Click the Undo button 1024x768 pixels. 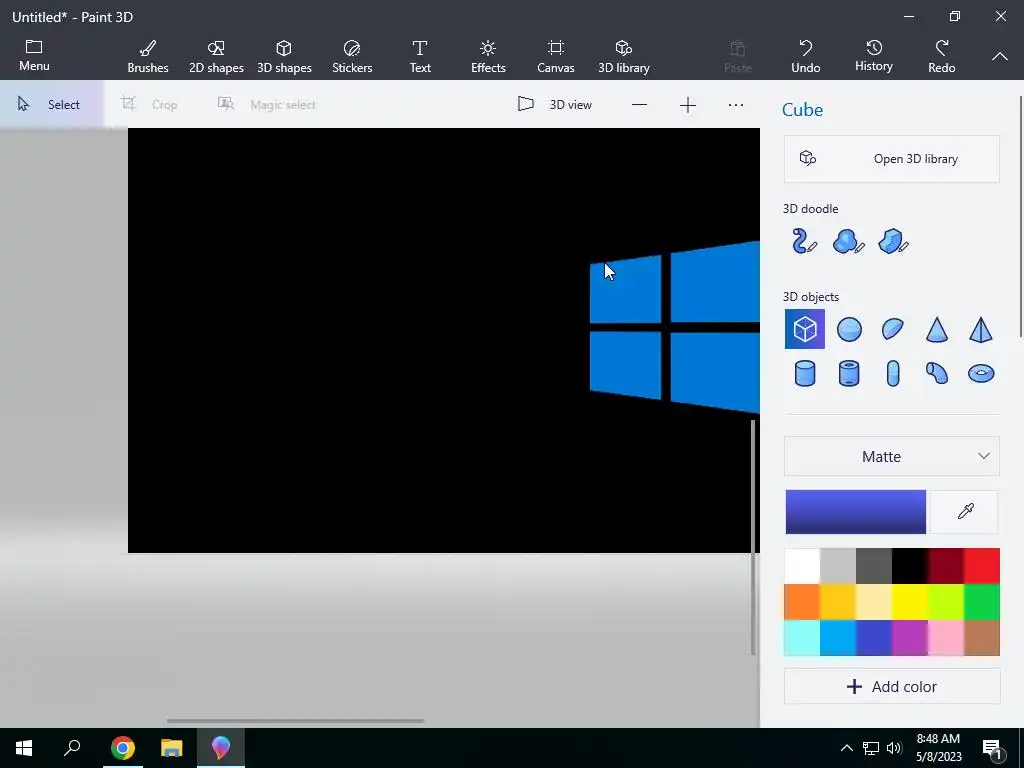pos(805,56)
